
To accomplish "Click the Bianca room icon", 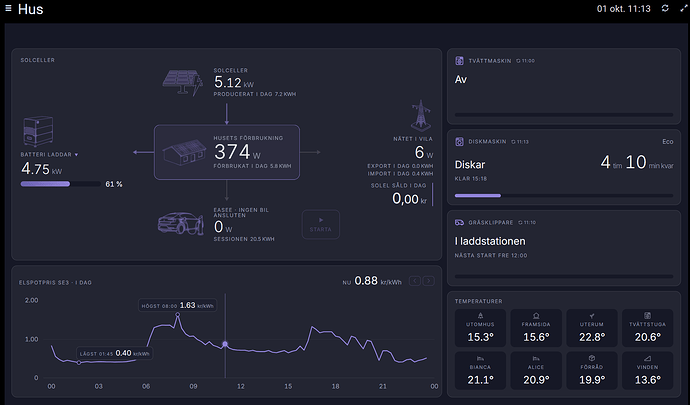I will pos(480,358).
